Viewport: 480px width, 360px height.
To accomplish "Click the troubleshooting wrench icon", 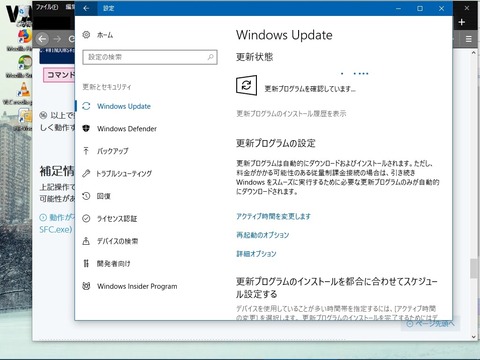I will 86,173.
